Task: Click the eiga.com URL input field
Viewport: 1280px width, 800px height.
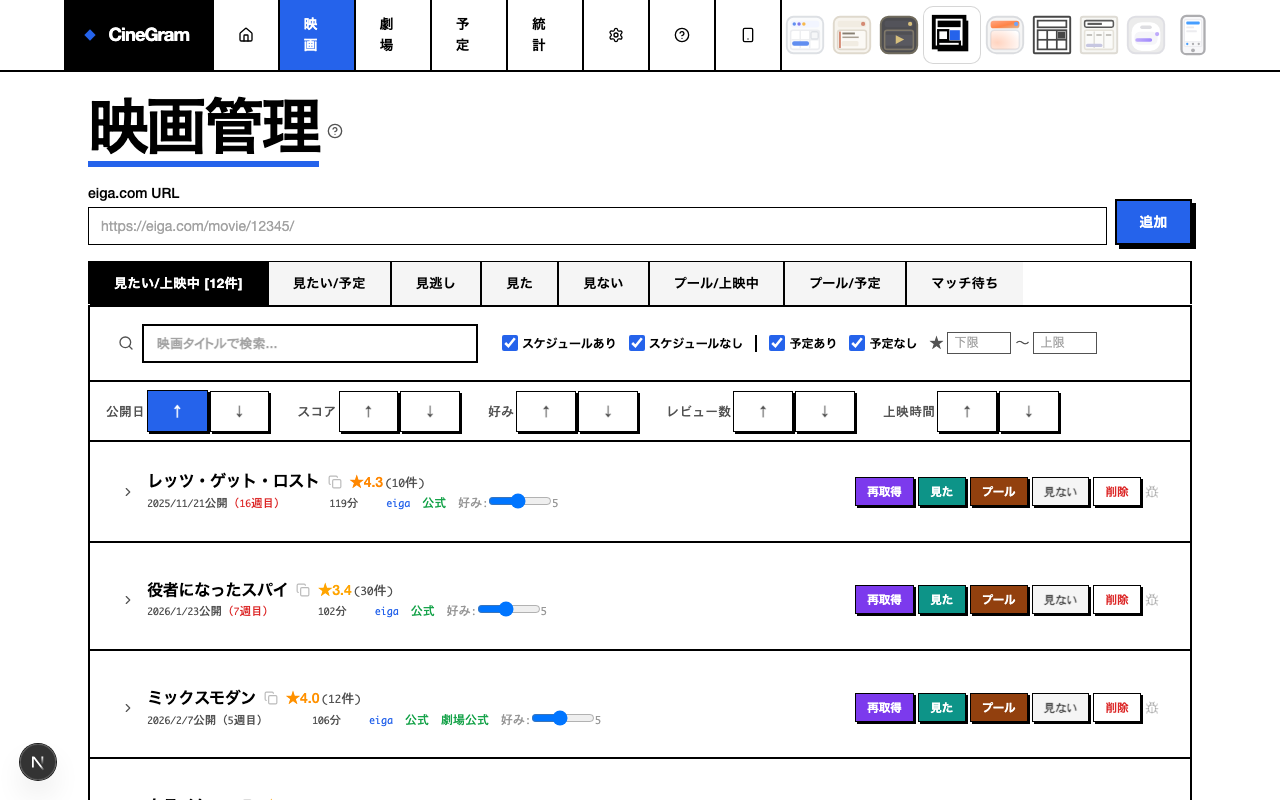Action: [x=597, y=226]
